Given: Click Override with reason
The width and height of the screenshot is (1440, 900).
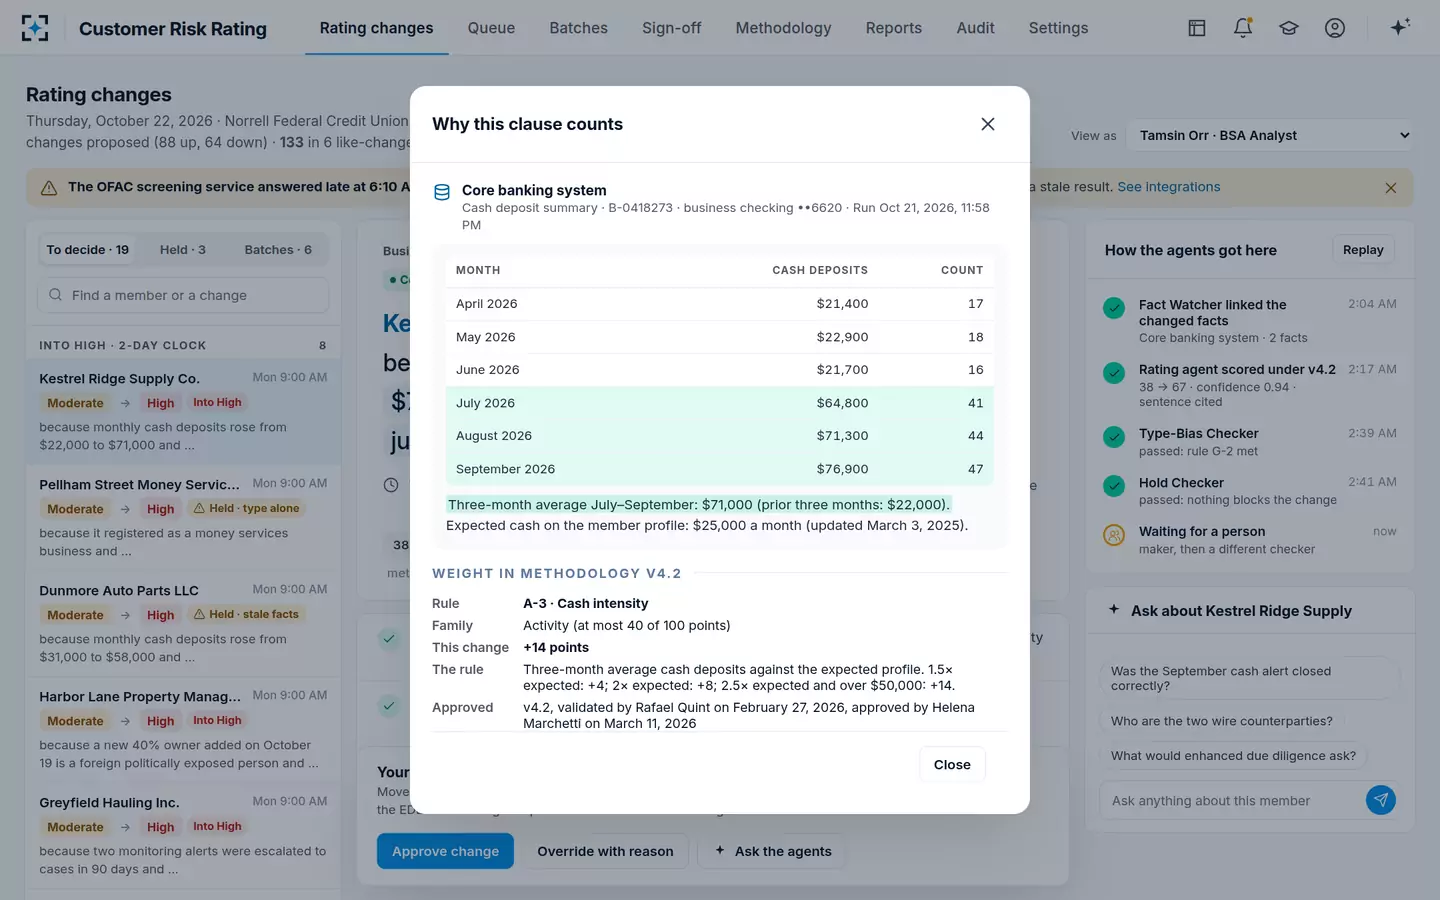Looking at the screenshot, I should point(605,851).
